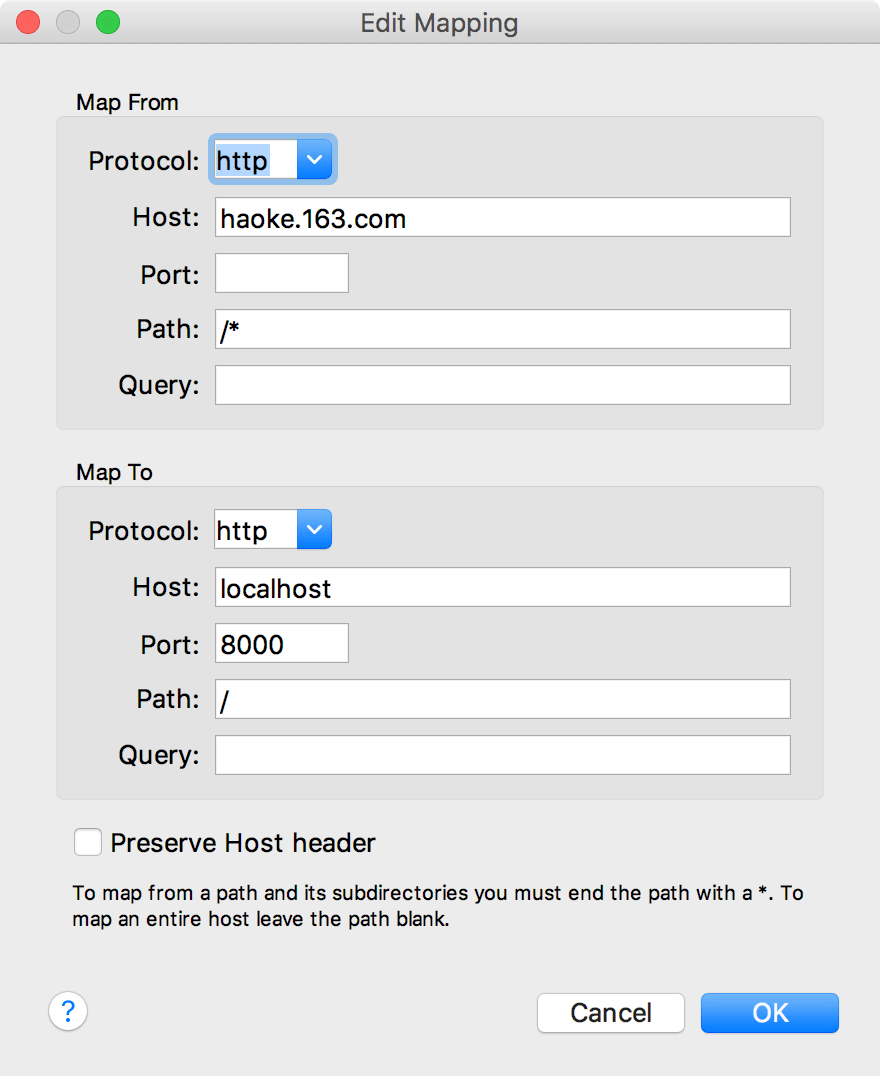Click the Preserve Host header label

tap(243, 843)
